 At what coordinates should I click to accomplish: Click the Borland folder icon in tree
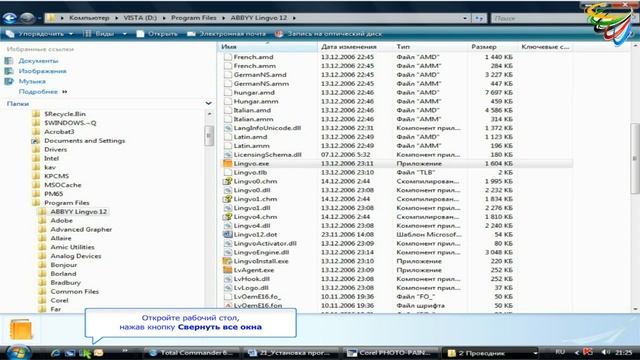pyautogui.click(x=42, y=274)
